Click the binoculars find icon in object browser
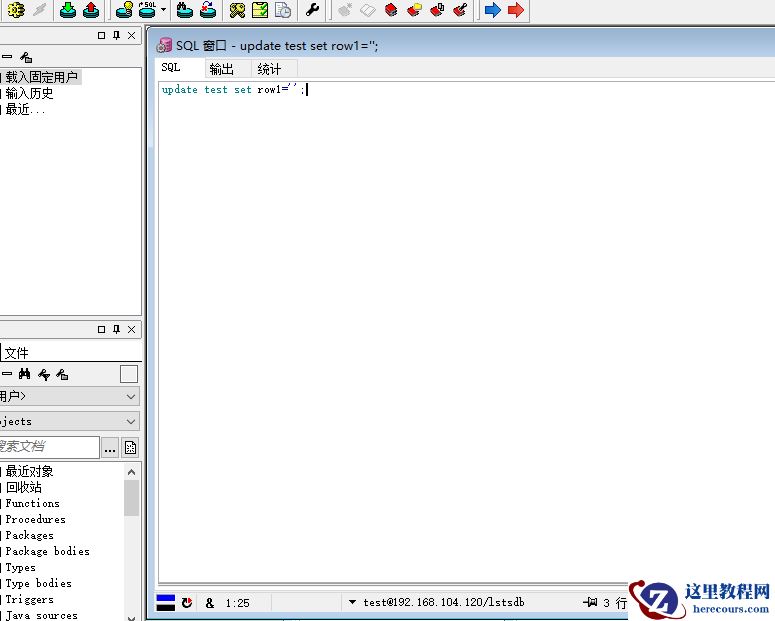The height and width of the screenshot is (621, 775). pos(24,374)
